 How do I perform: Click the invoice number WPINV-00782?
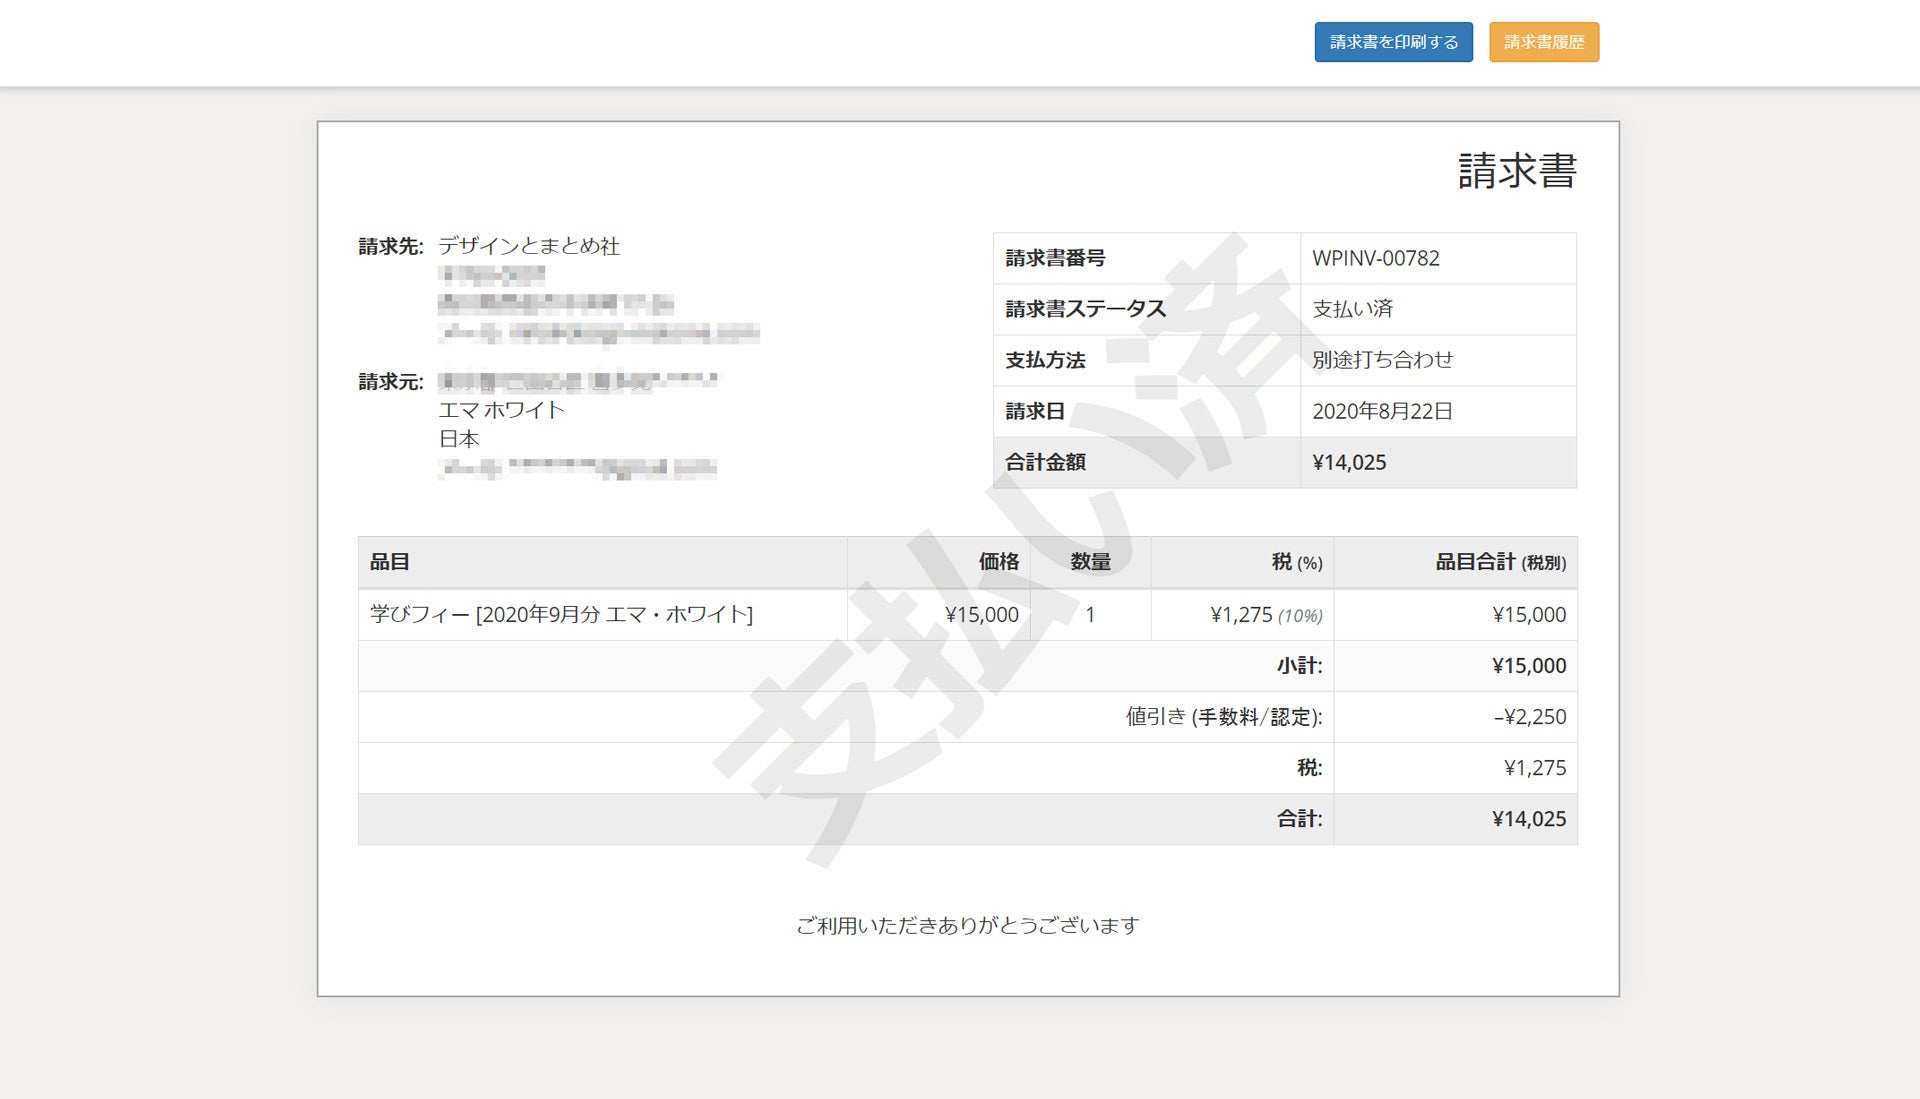point(1375,258)
